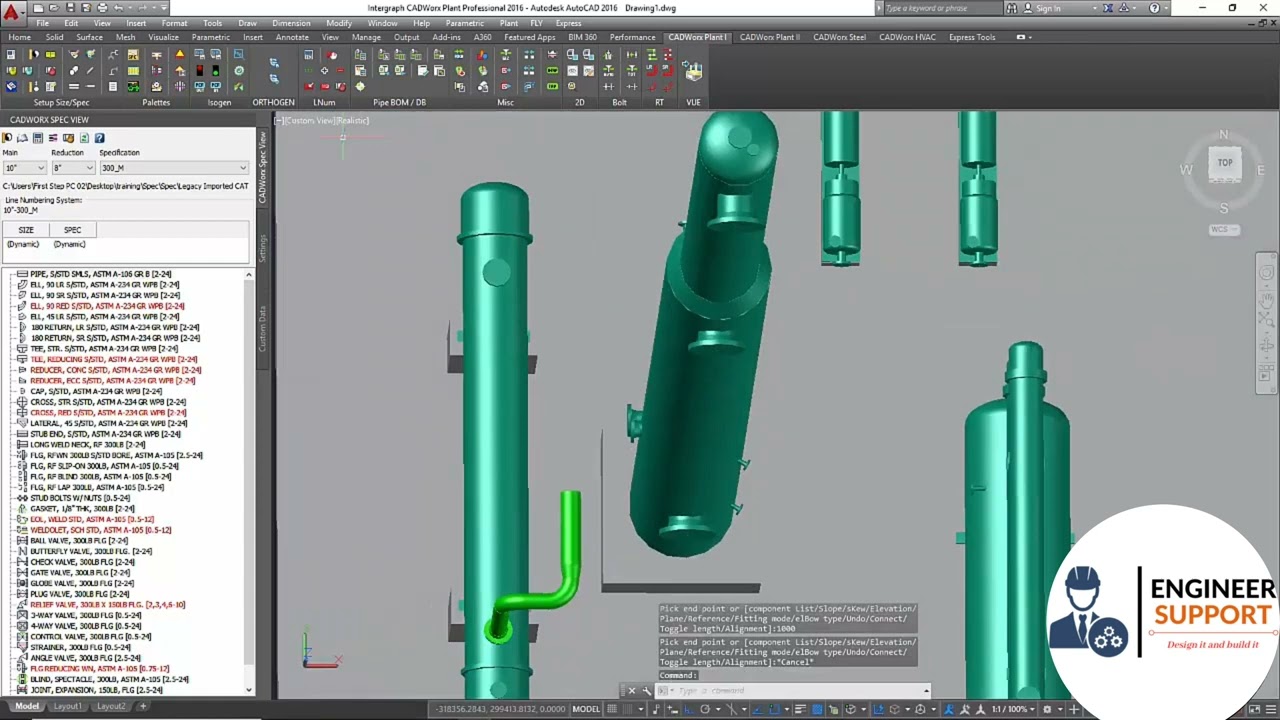Screen dimensions: 1280x720
Task: Click the TOP face of the ViewCube
Action: point(1225,164)
